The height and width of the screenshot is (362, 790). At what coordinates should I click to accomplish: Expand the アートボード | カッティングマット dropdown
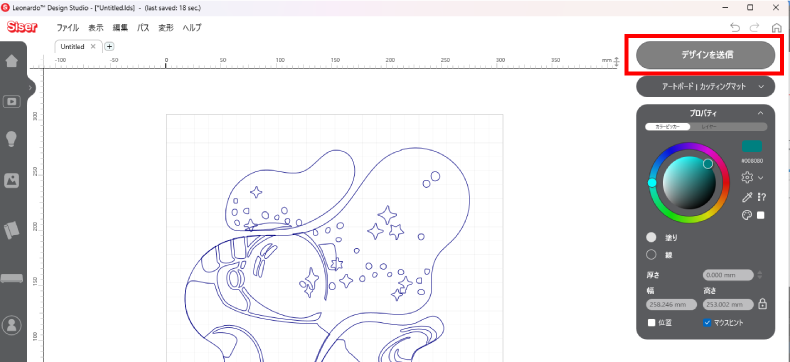click(x=705, y=87)
